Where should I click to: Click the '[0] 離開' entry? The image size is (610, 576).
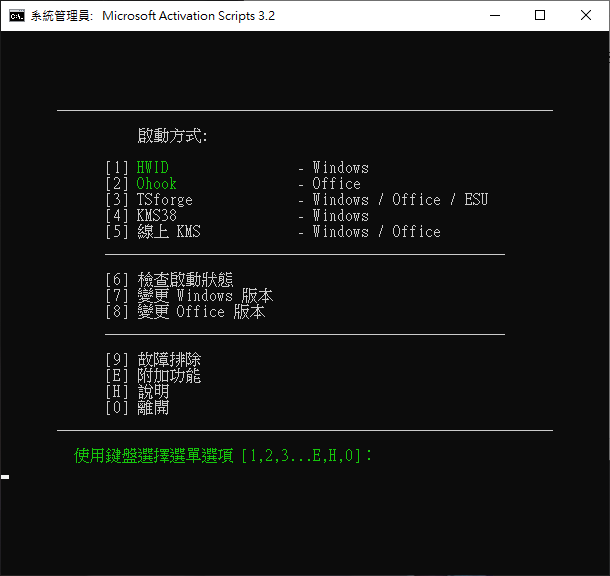[137, 408]
